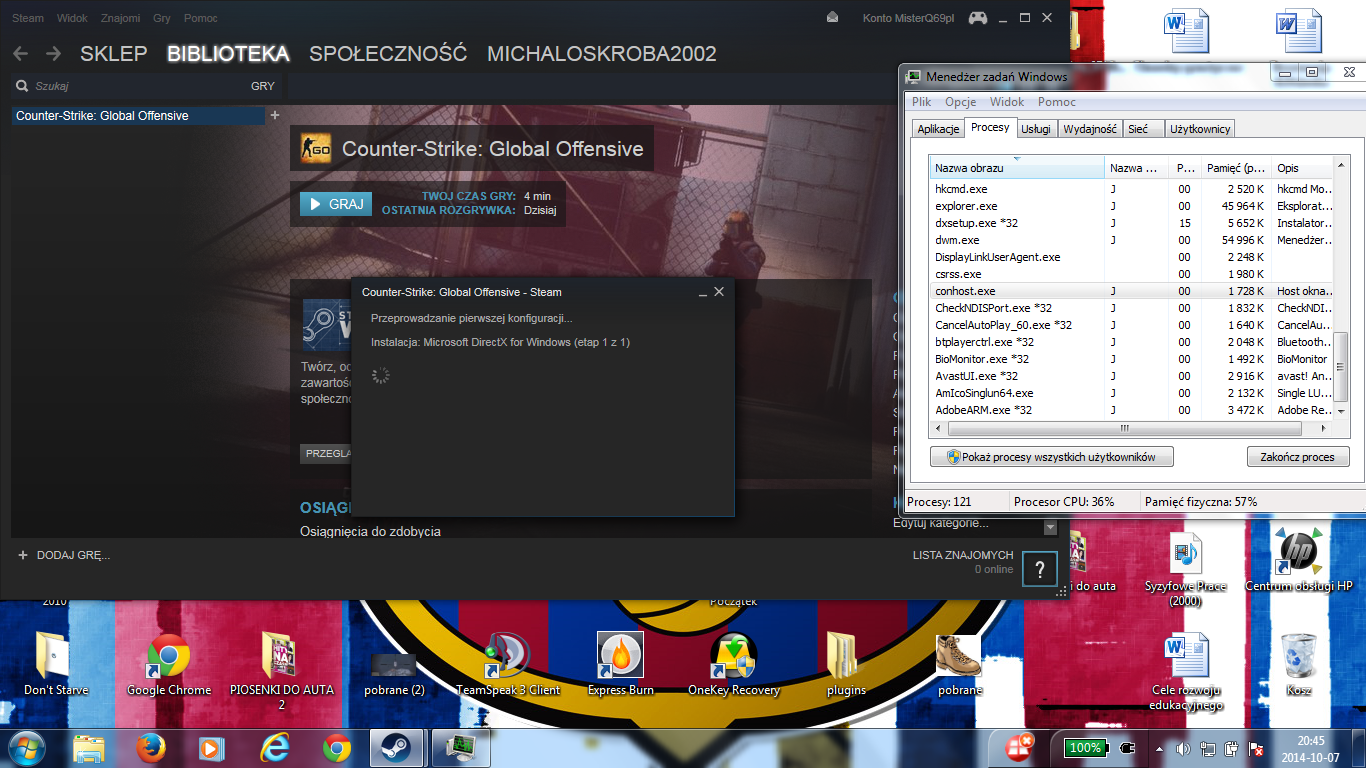This screenshot has width=1366, height=768.
Task: Switch to the Wydajność tab
Action: pos(1090,129)
